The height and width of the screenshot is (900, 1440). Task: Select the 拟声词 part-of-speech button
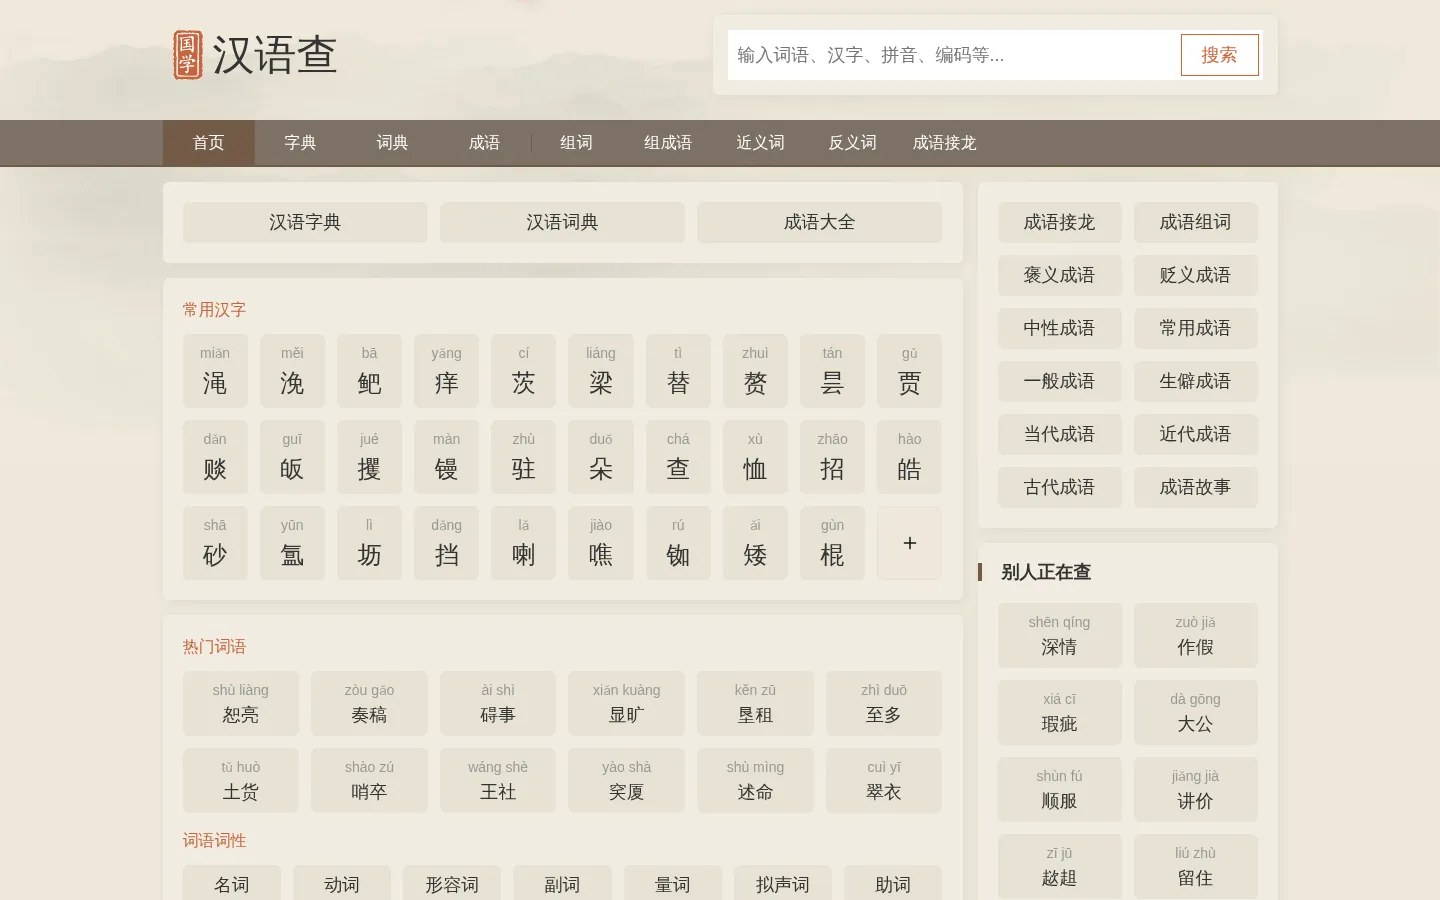782,884
